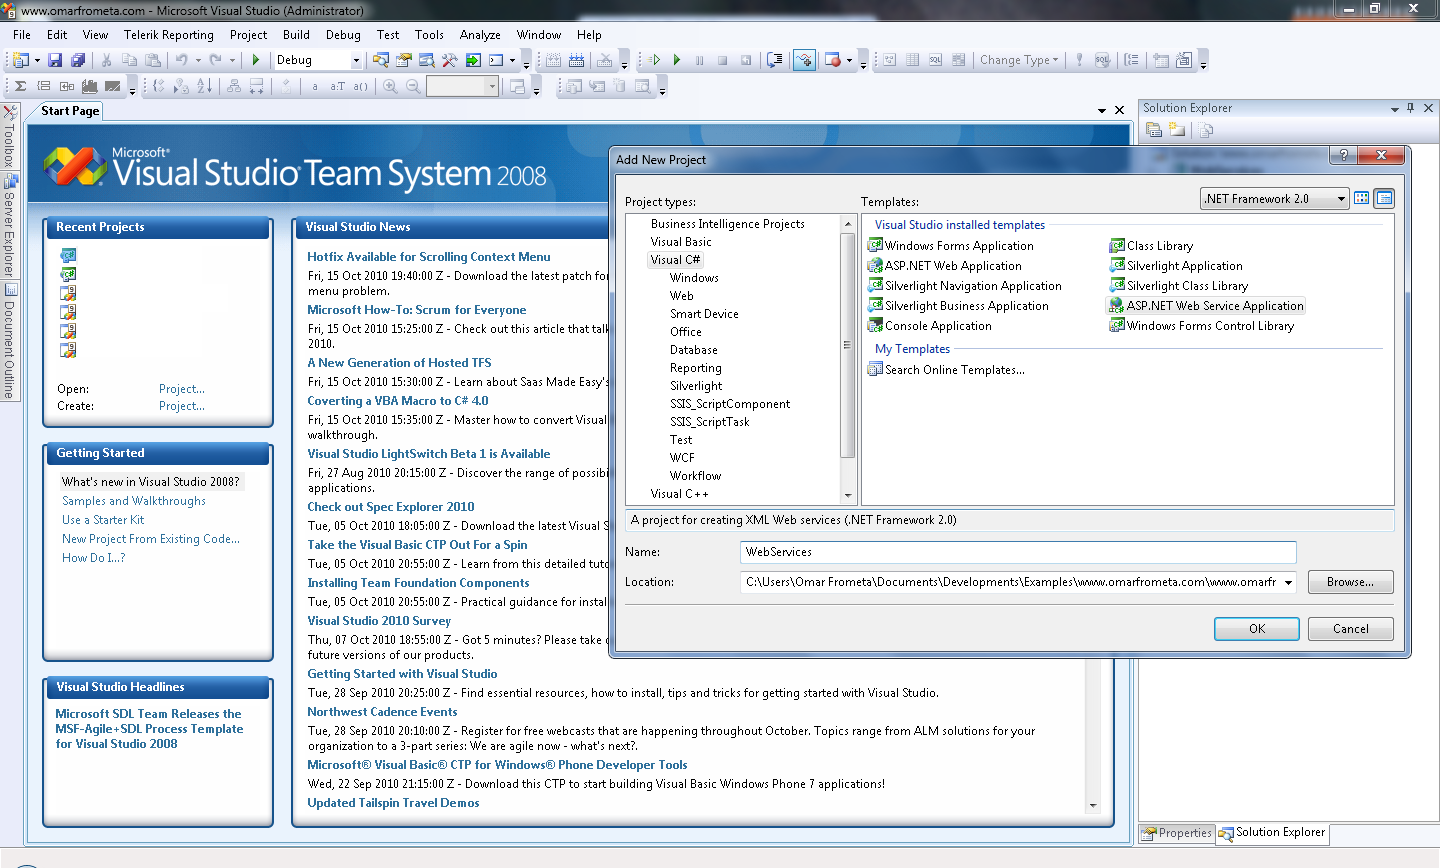
Task: Click the Name field containing WebServices
Action: tap(1018, 552)
